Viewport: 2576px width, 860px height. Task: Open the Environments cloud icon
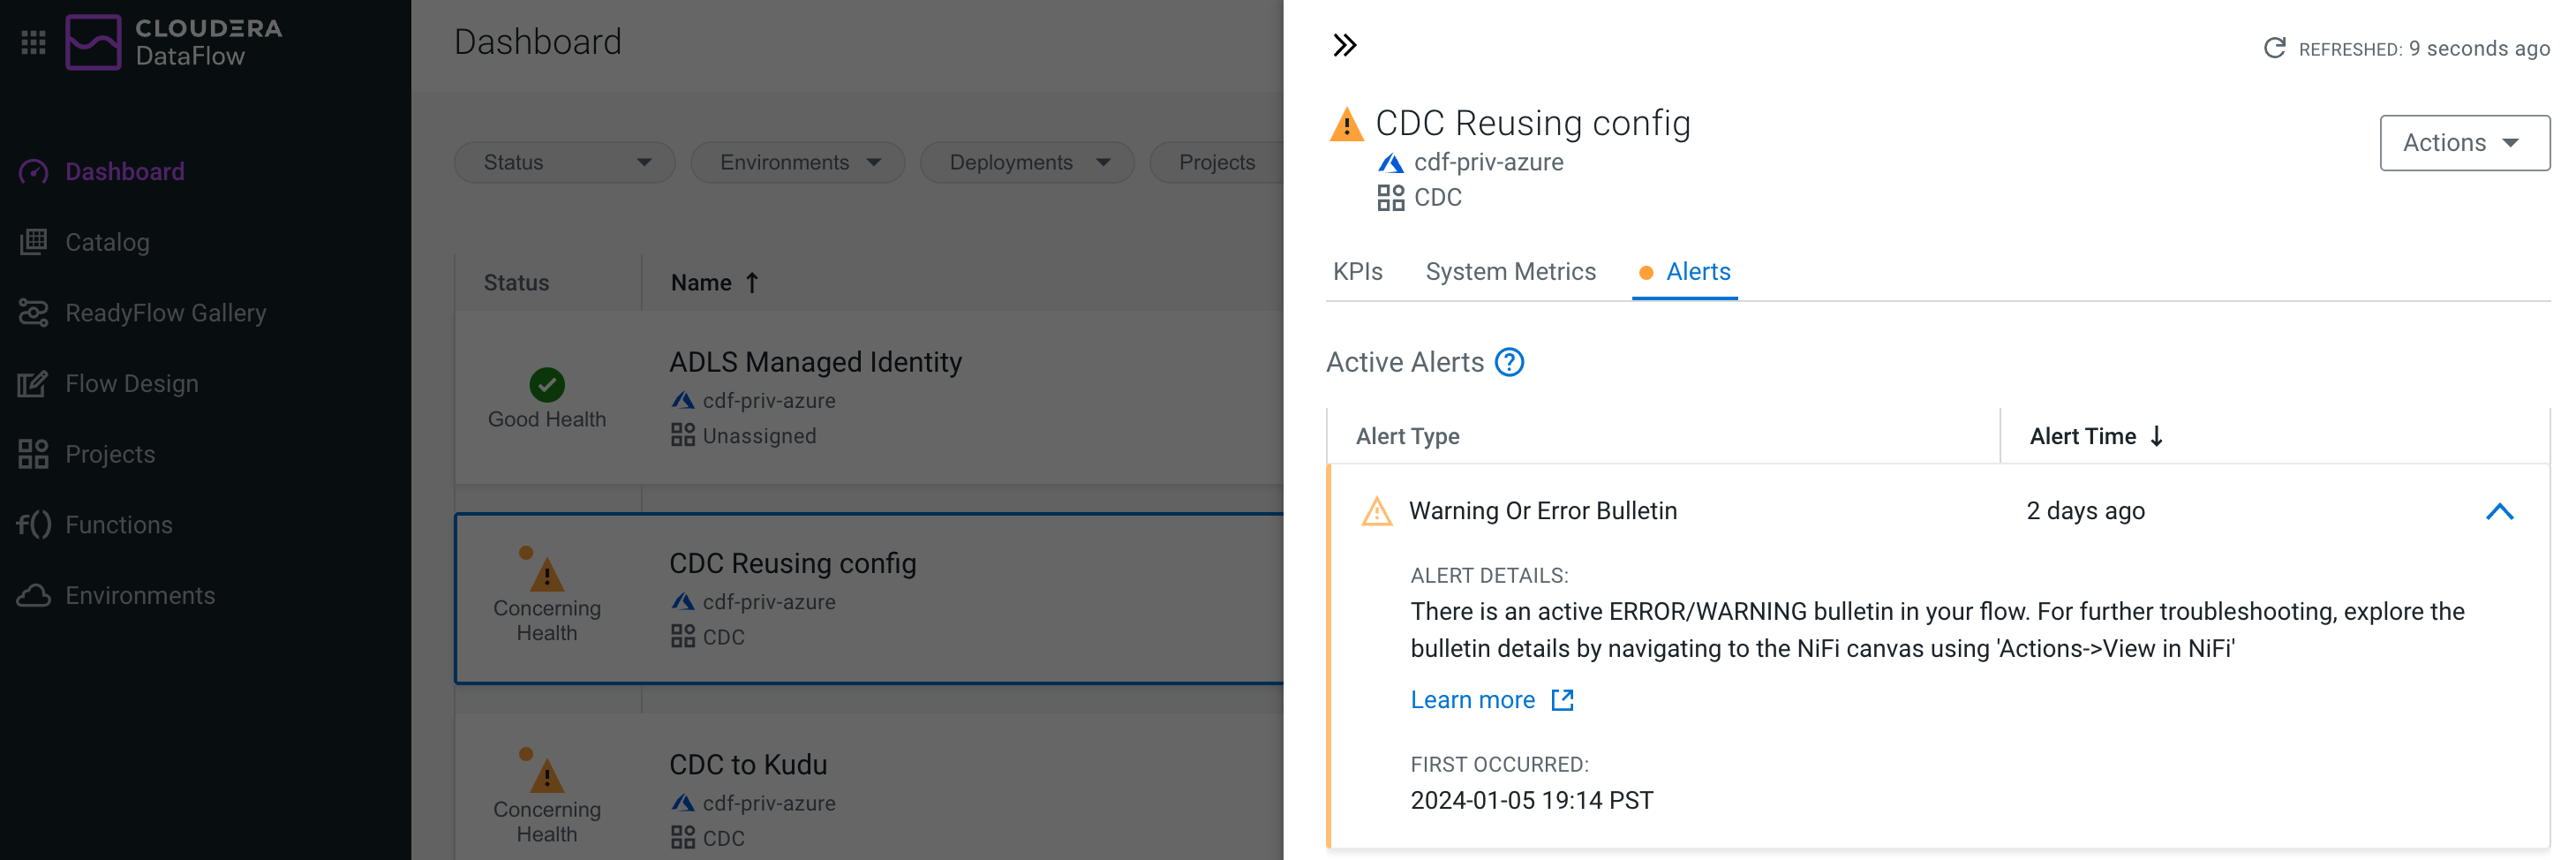point(33,595)
